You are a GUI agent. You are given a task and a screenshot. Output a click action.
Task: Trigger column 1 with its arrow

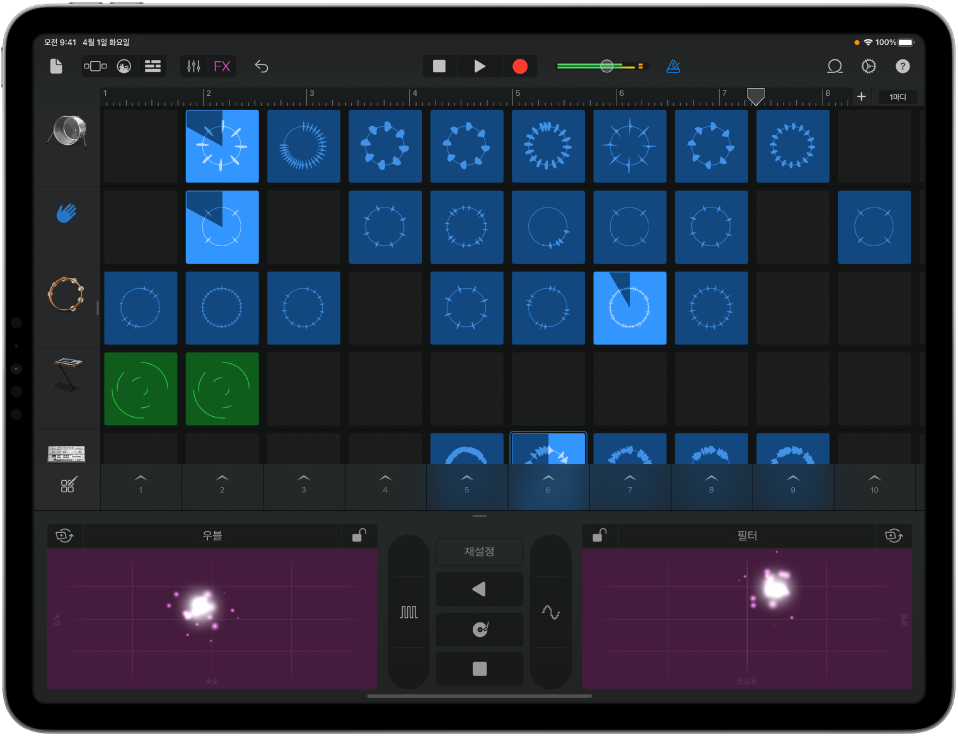[x=141, y=484]
